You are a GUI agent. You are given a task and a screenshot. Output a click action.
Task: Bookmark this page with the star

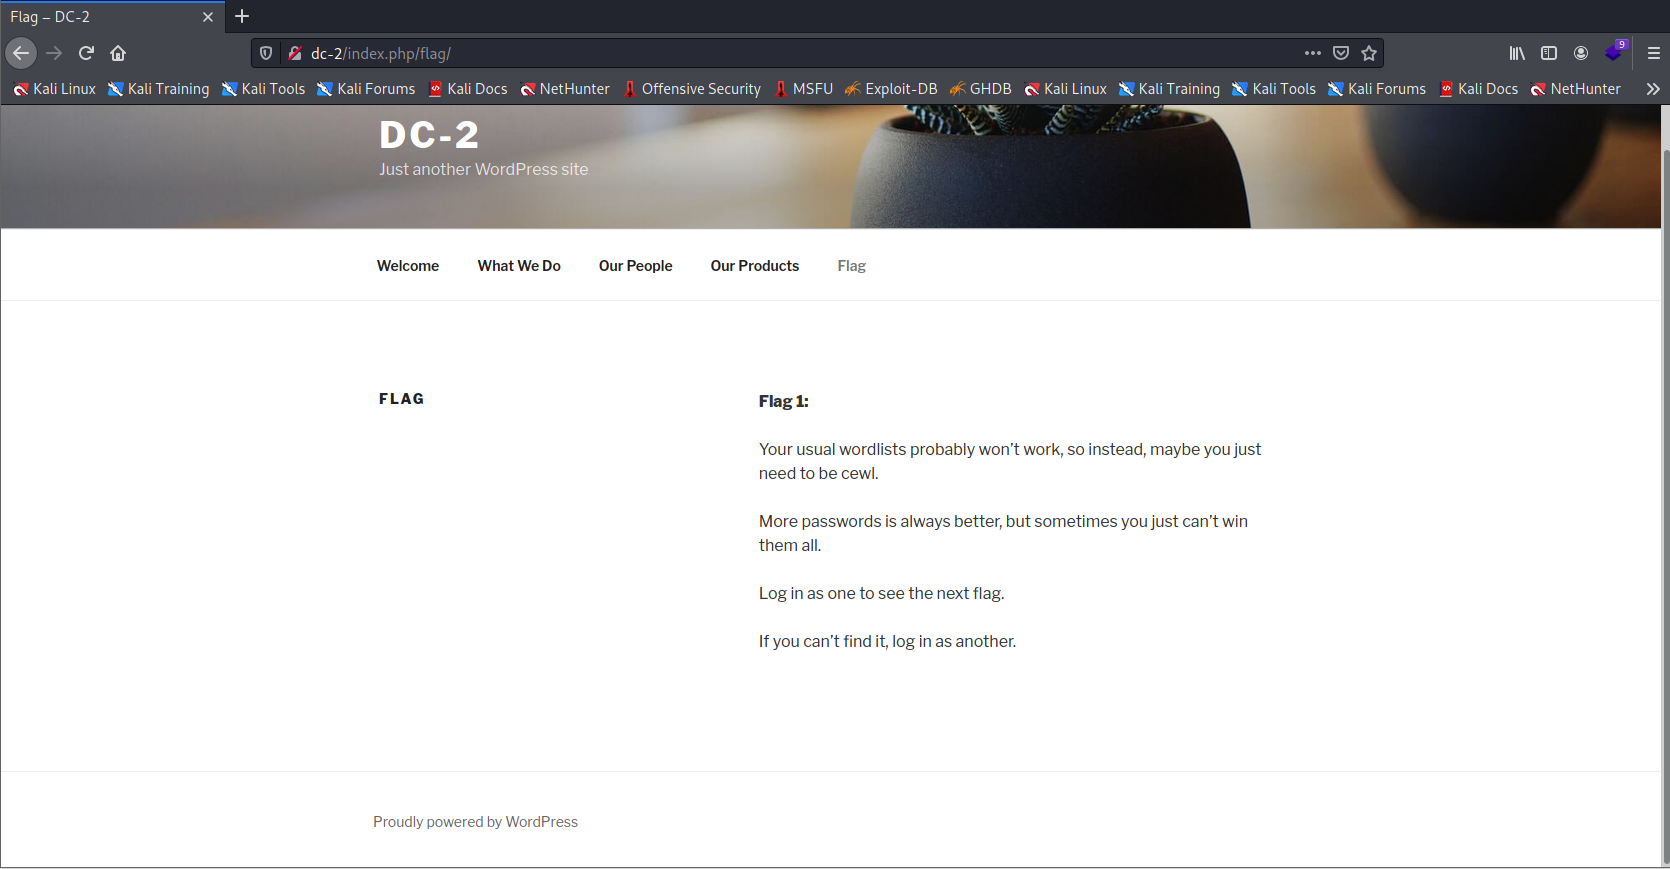click(1369, 53)
